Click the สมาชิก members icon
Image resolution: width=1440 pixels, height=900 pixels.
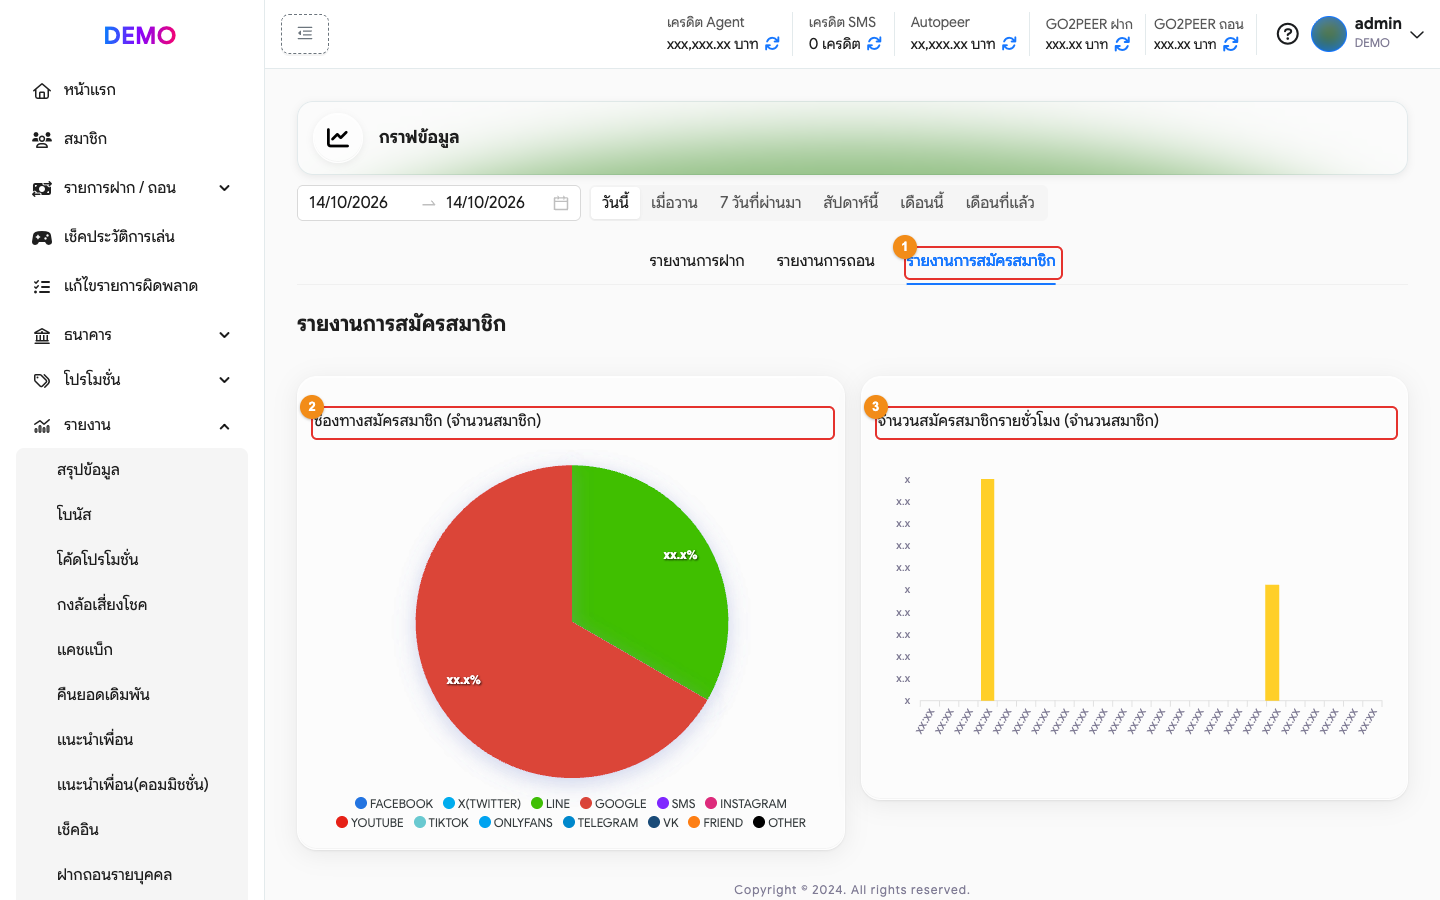point(42,140)
